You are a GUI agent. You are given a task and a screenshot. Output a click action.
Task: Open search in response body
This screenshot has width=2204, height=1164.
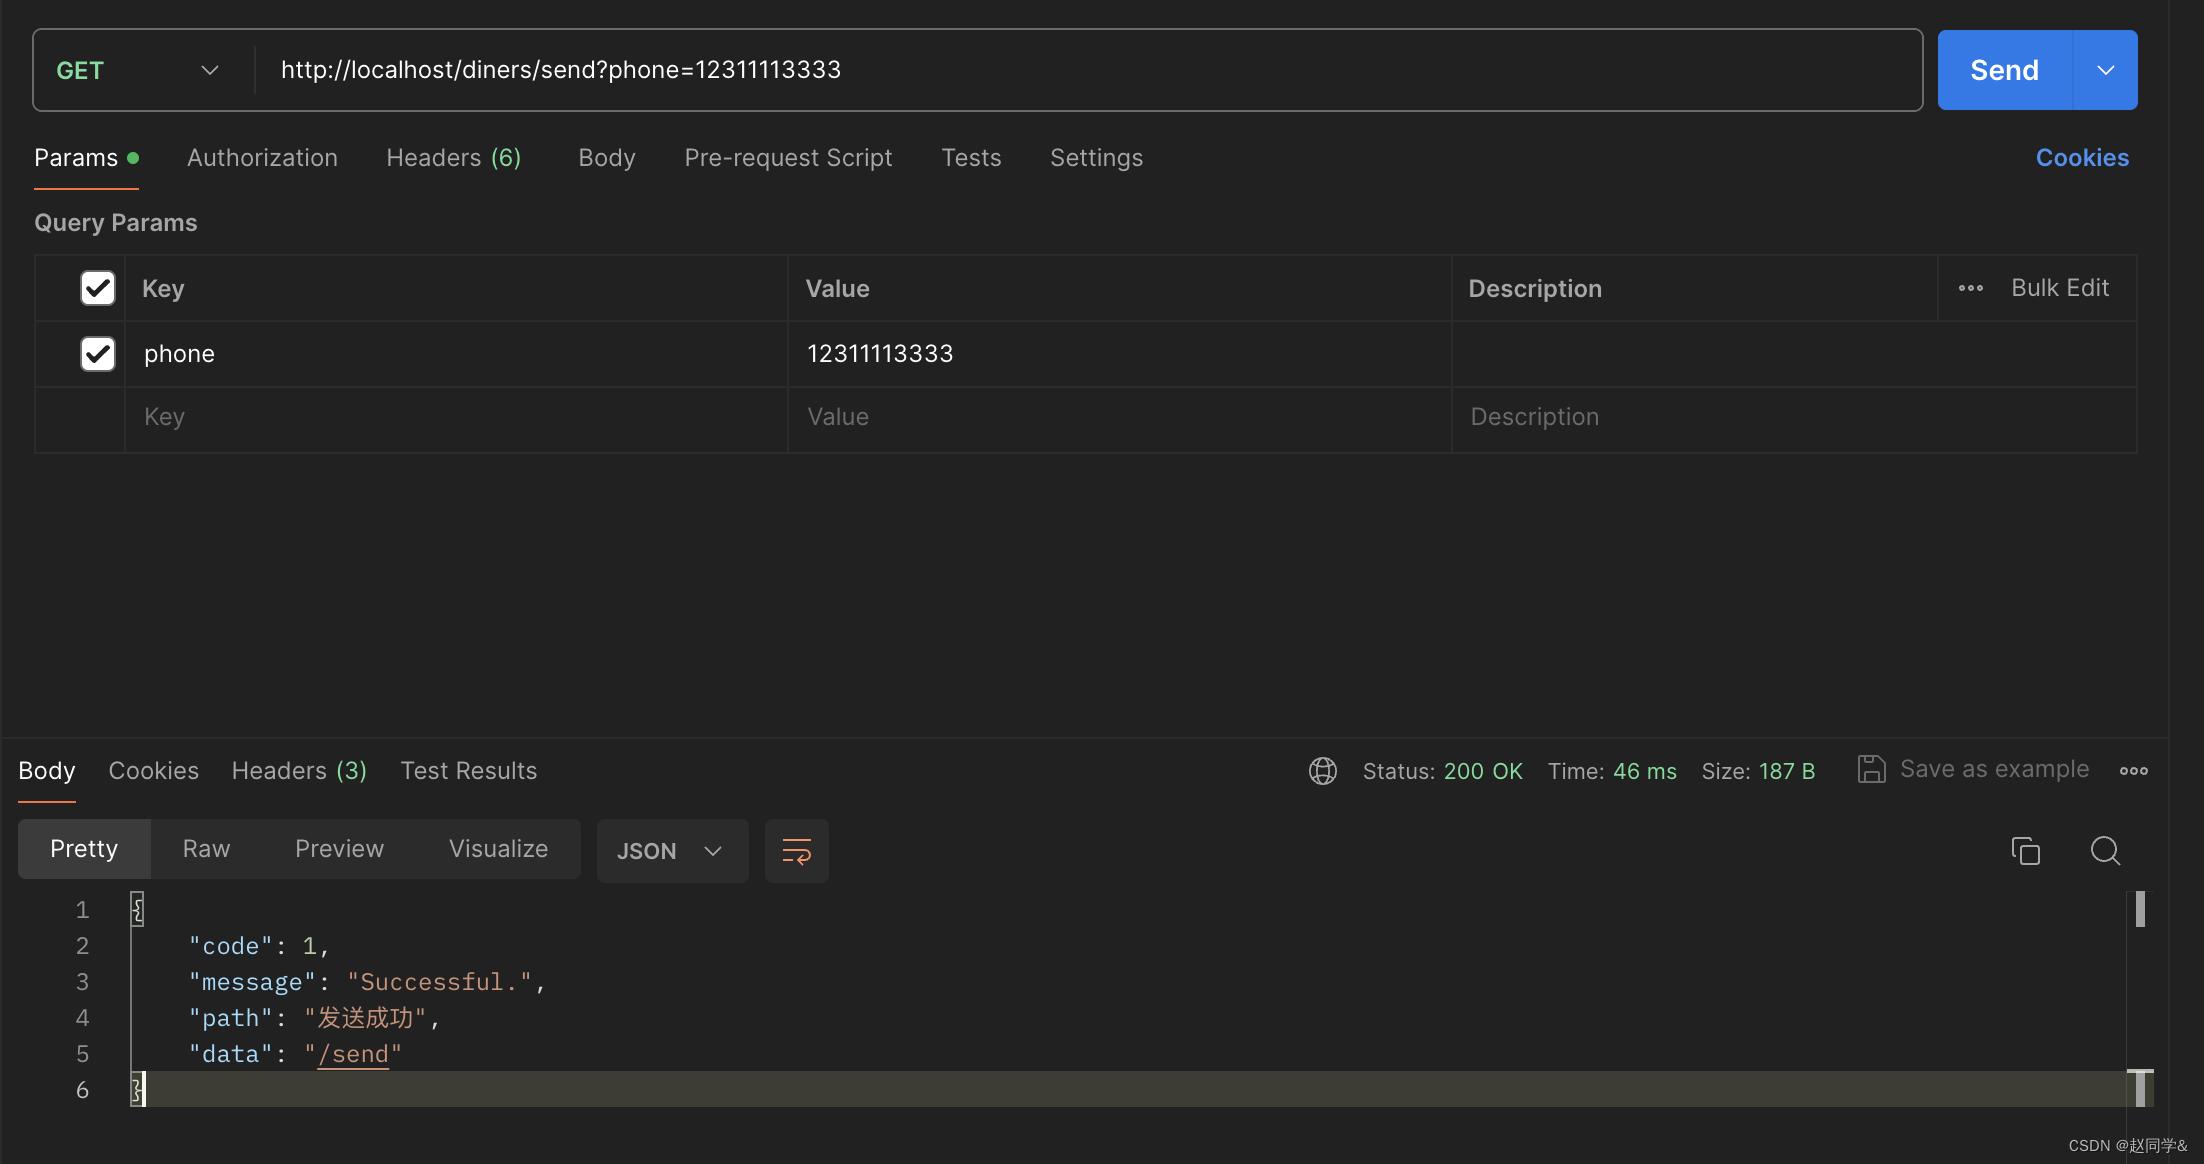[2105, 850]
